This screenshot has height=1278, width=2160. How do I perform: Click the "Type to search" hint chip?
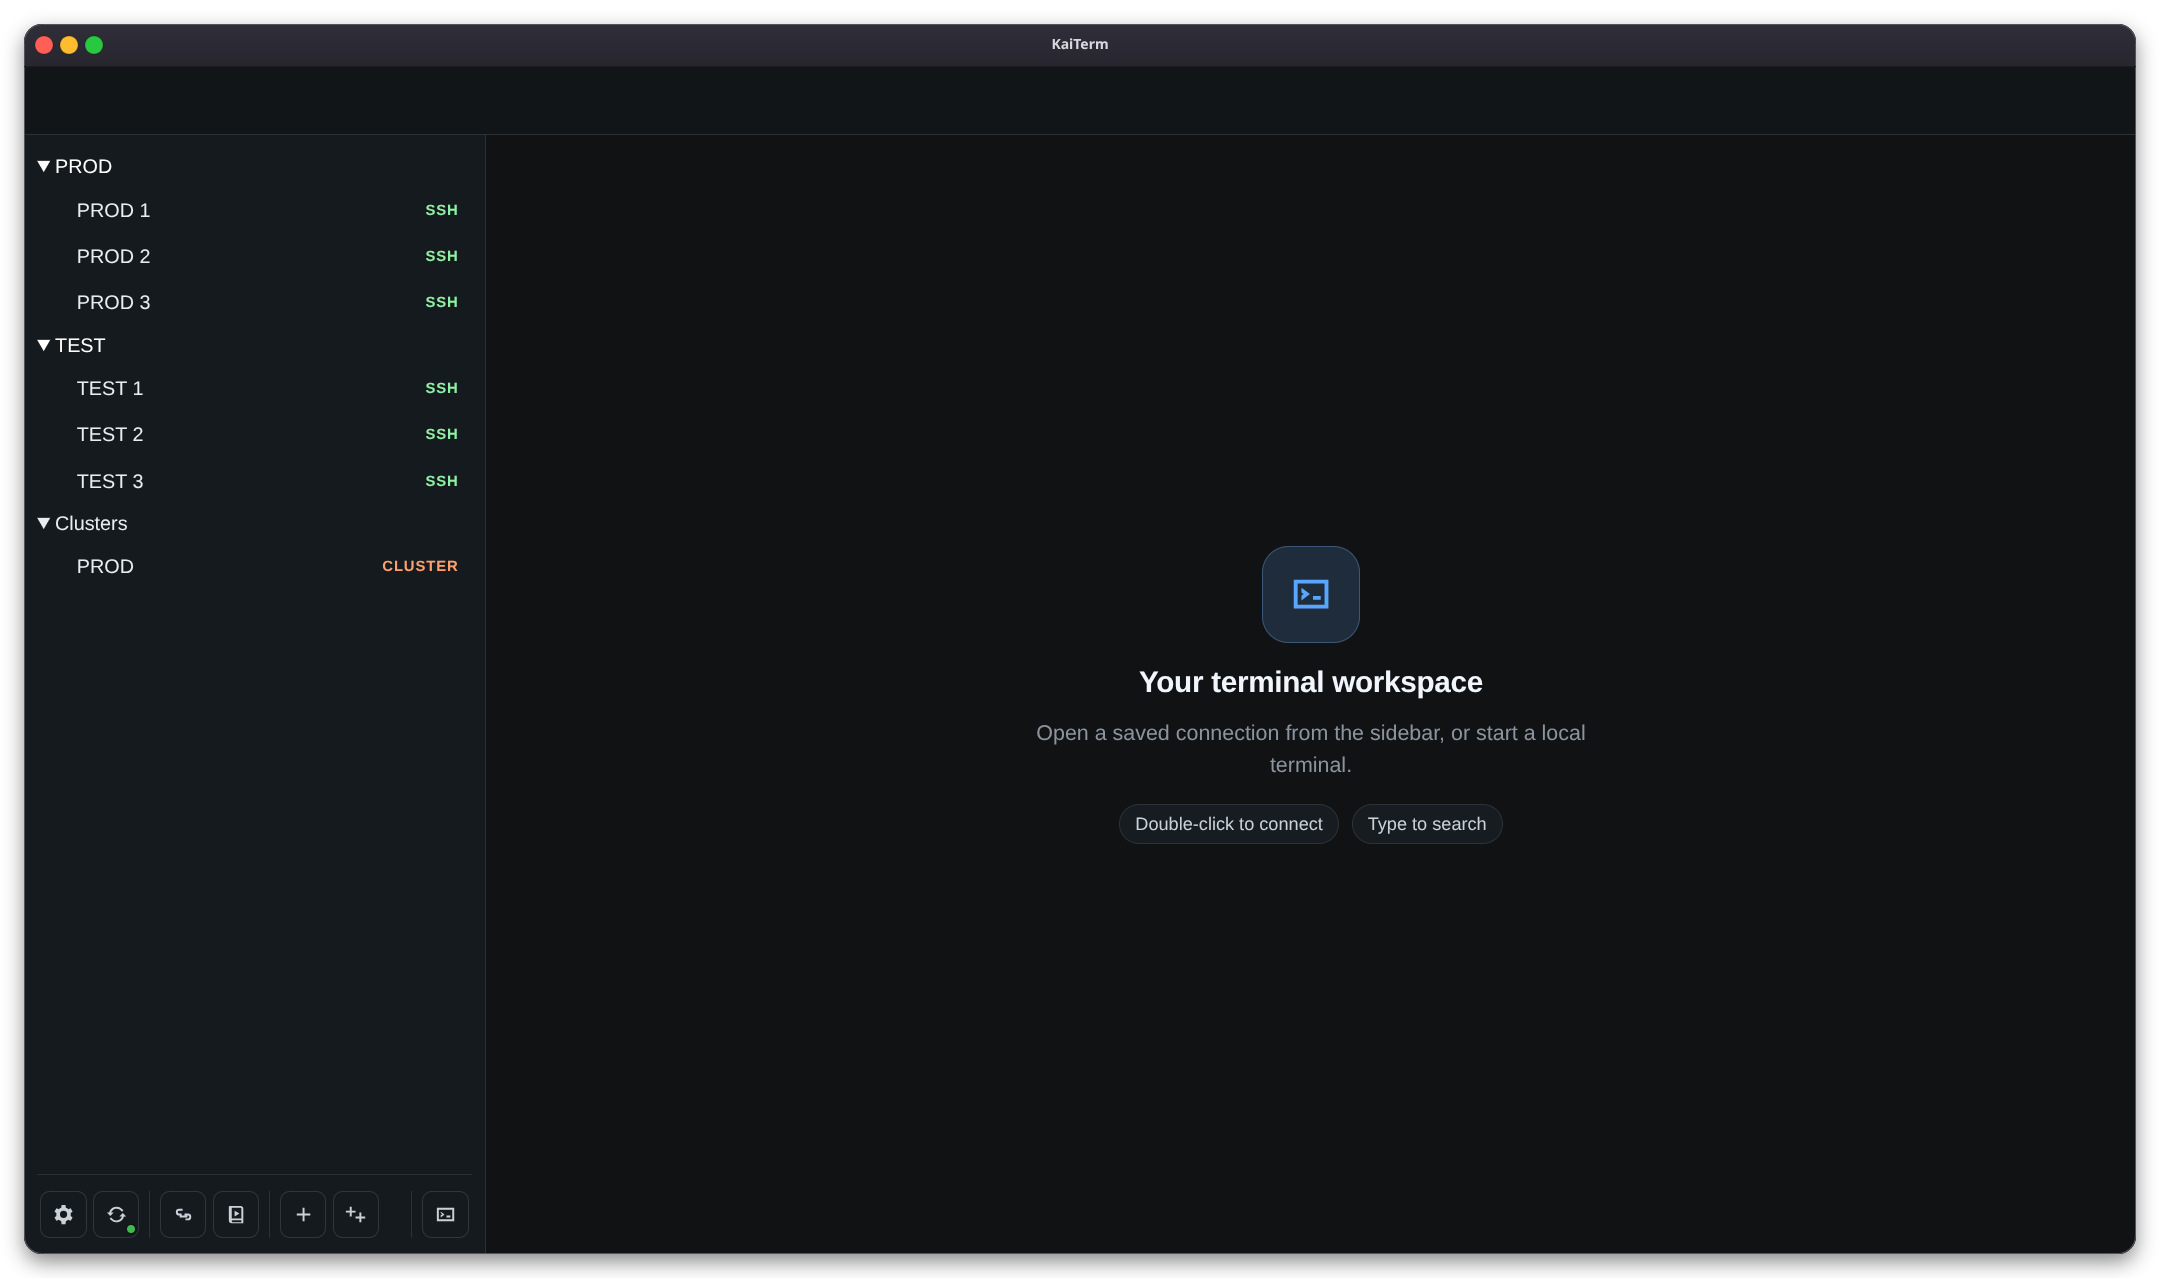click(1427, 824)
